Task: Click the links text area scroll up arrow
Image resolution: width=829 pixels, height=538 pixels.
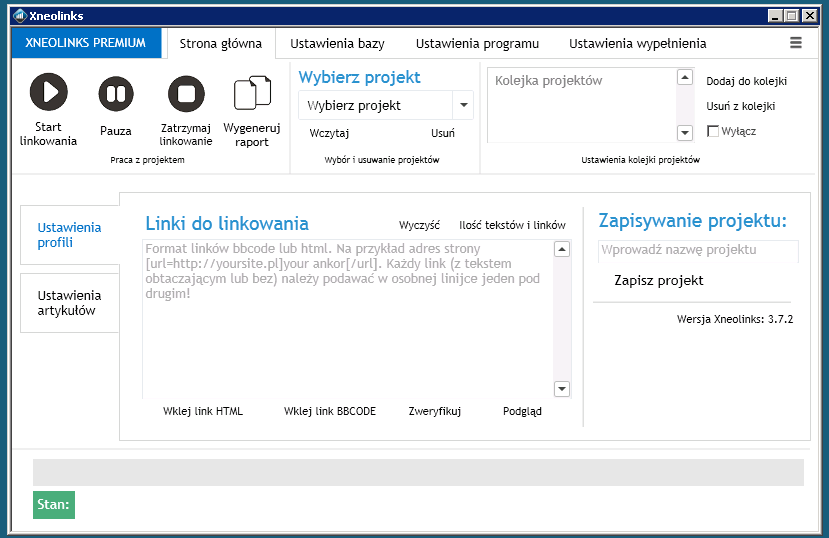Action: tap(561, 249)
